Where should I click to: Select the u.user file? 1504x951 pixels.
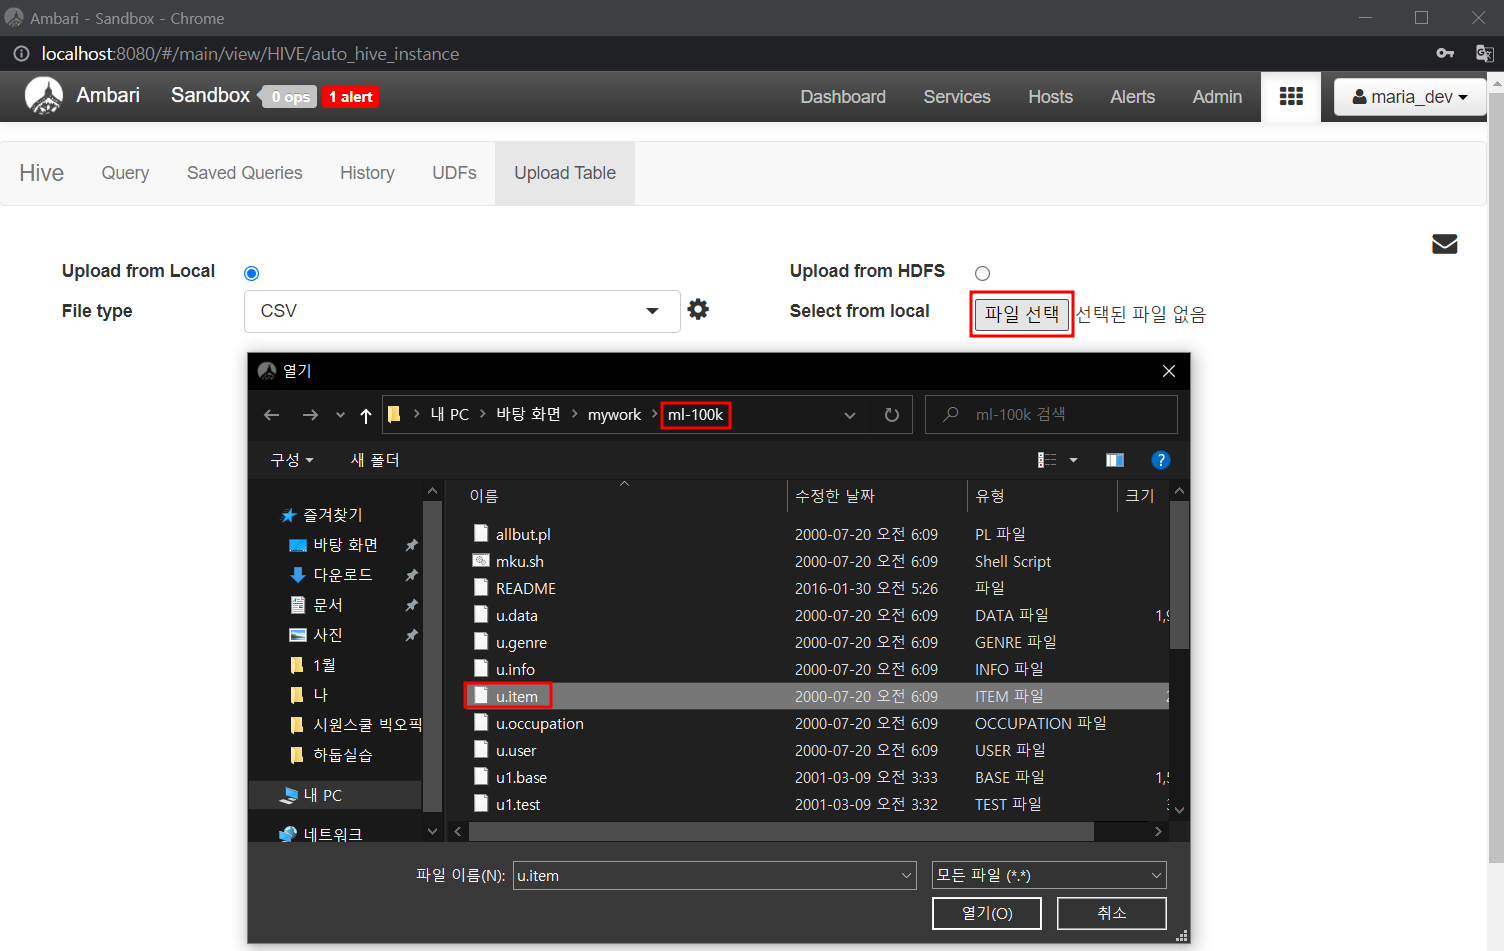(x=516, y=751)
